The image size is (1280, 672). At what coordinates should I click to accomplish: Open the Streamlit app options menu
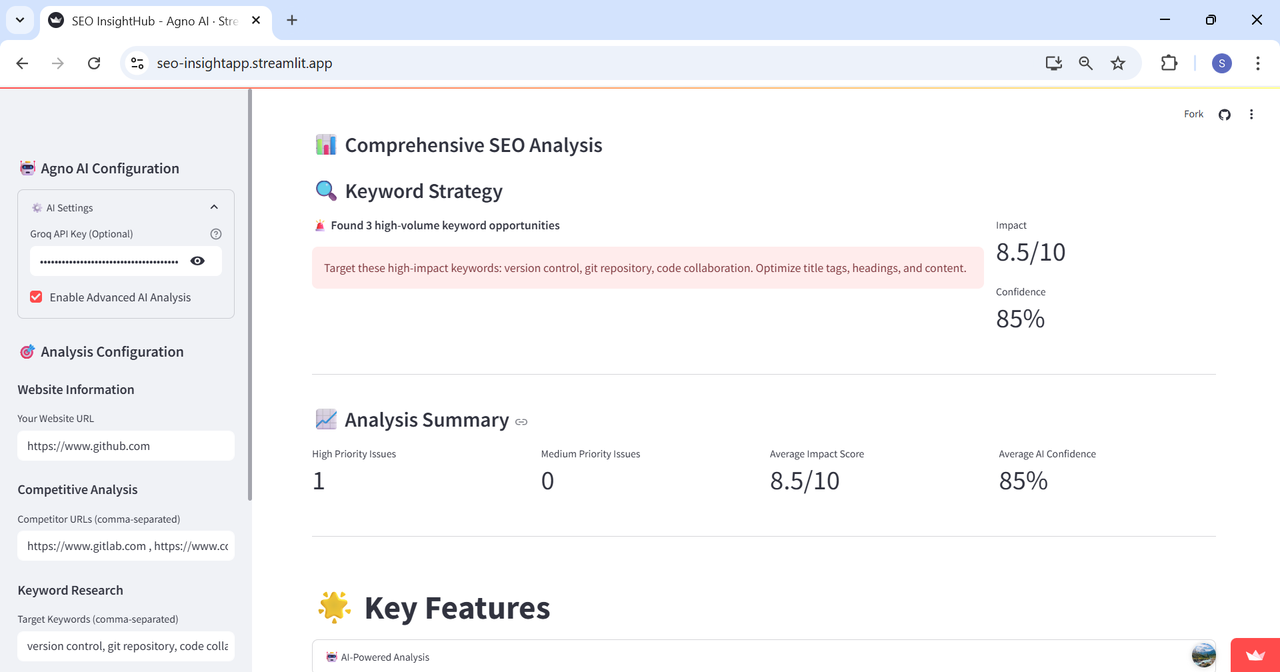pos(1251,114)
